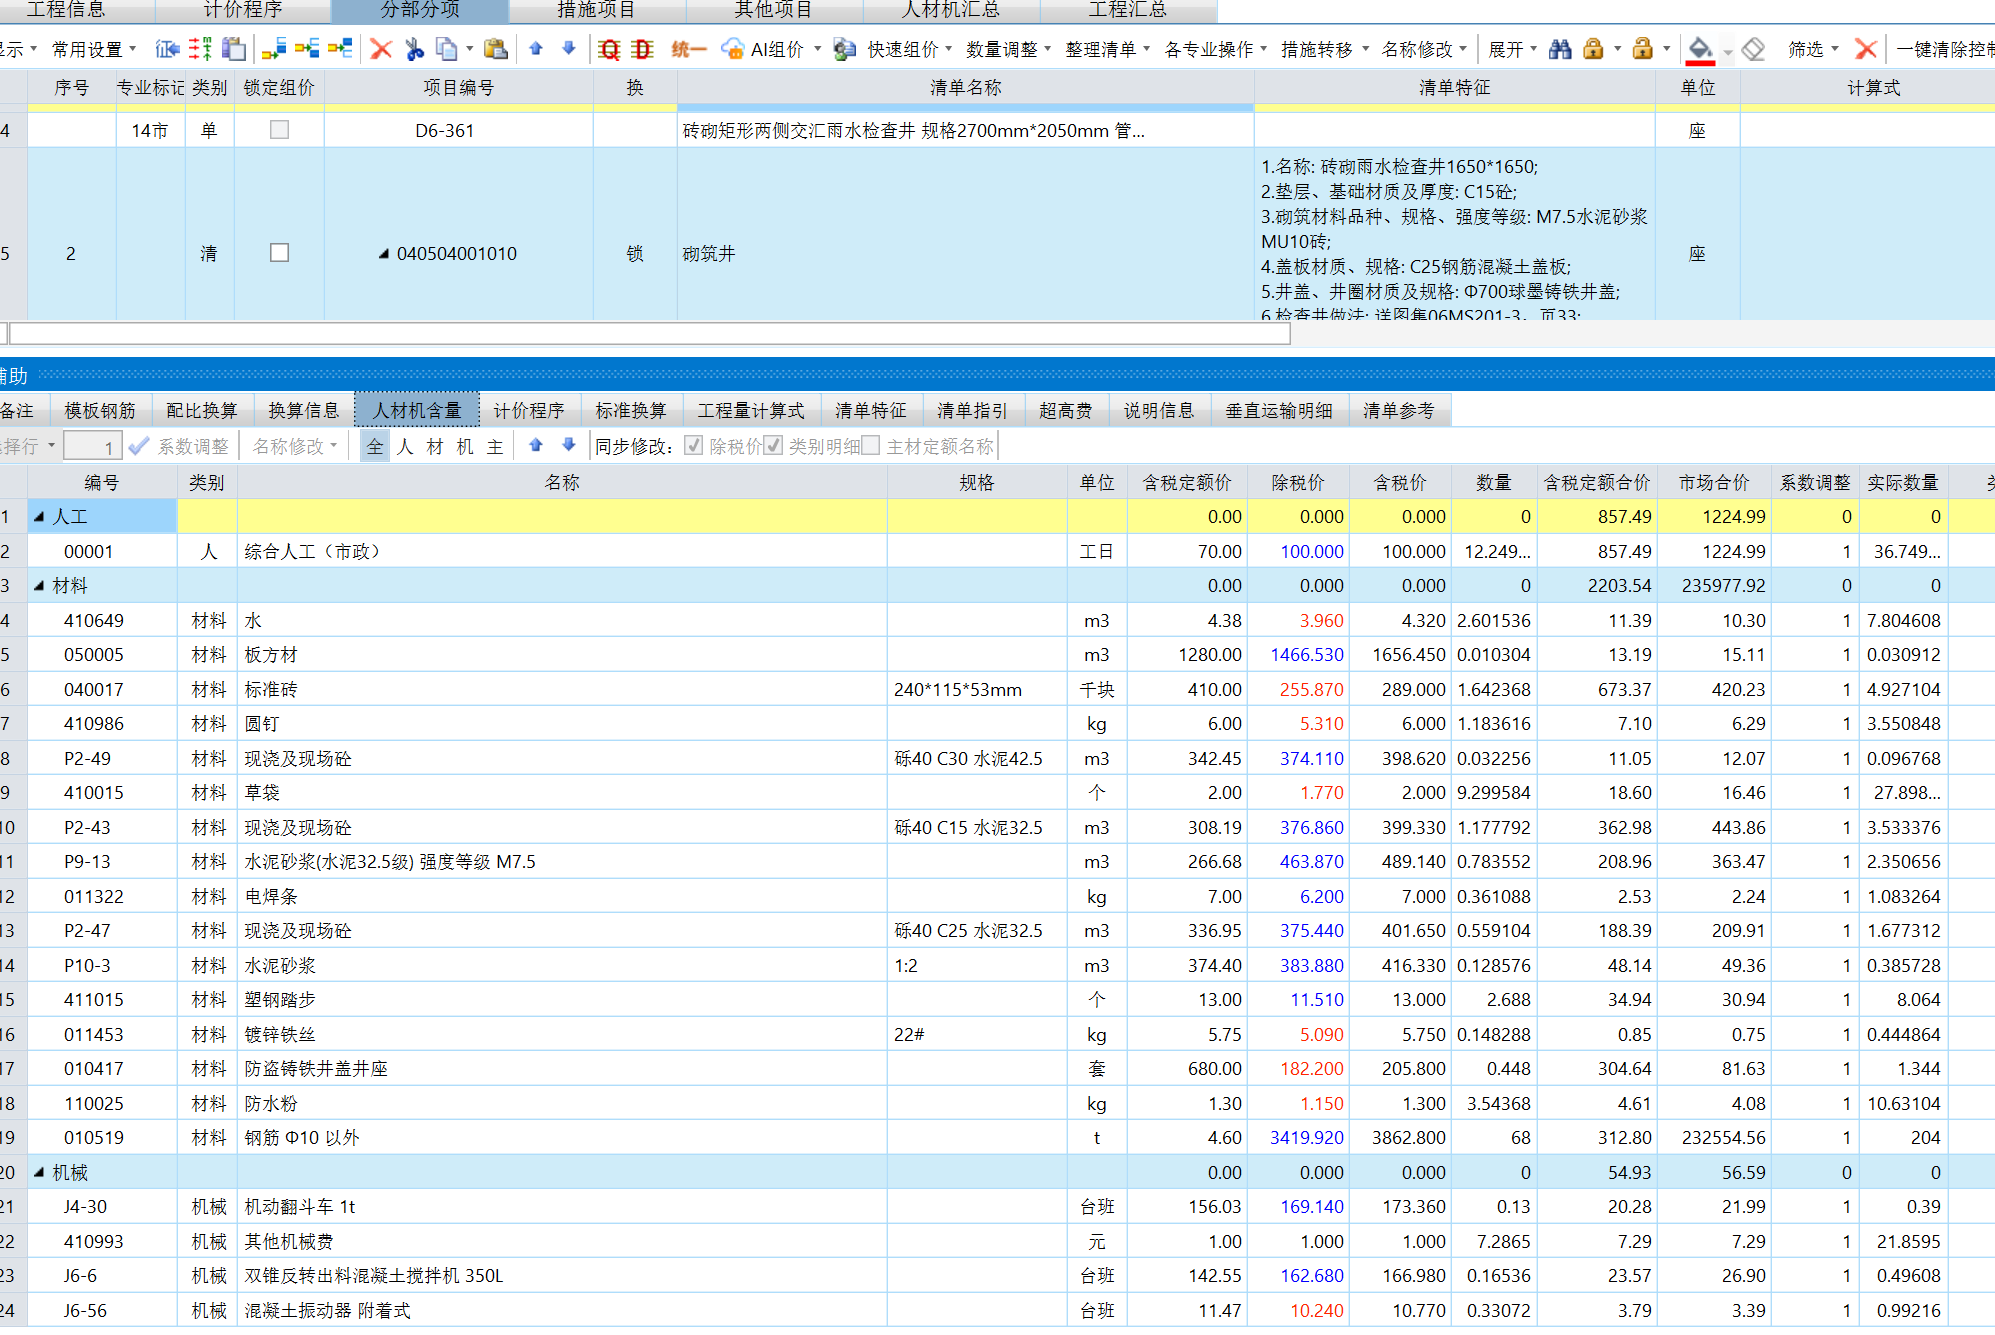This screenshot has height=1335, width=1995.
Task: Toggle 锁定组价 checkbox for D6-361 row
Action: 280,130
